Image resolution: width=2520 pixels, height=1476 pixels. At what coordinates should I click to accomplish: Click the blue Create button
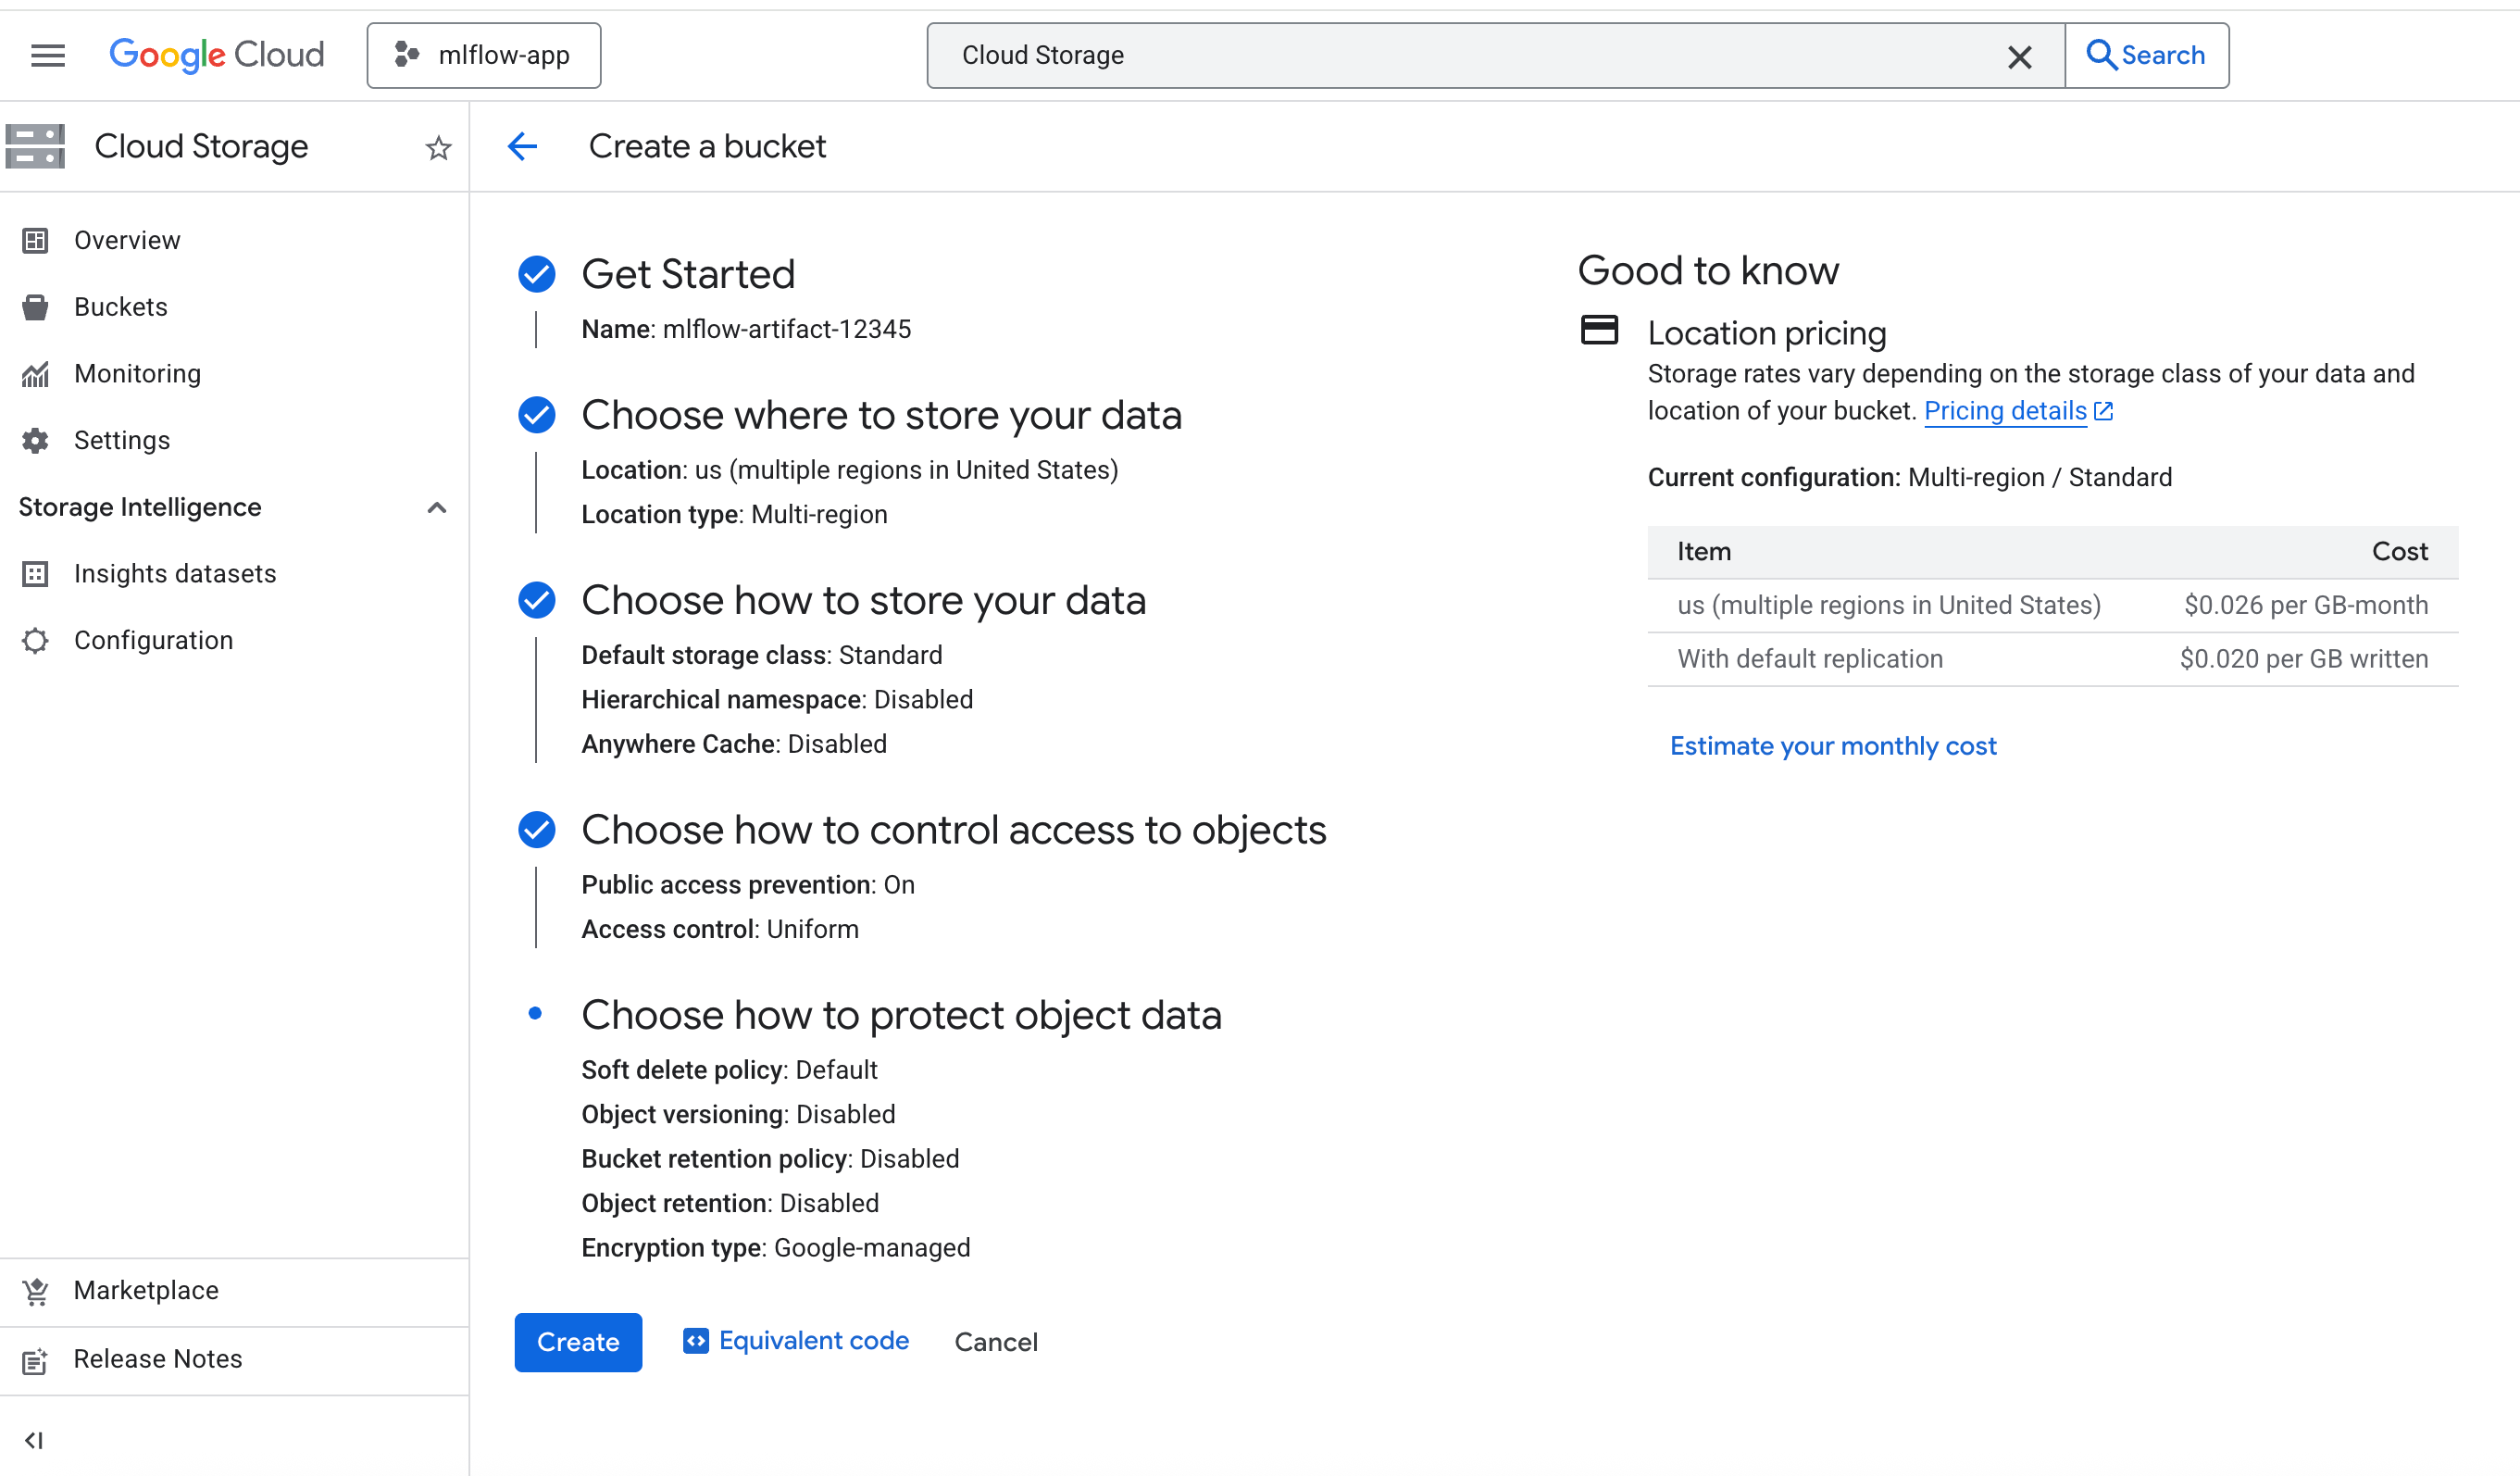578,1342
